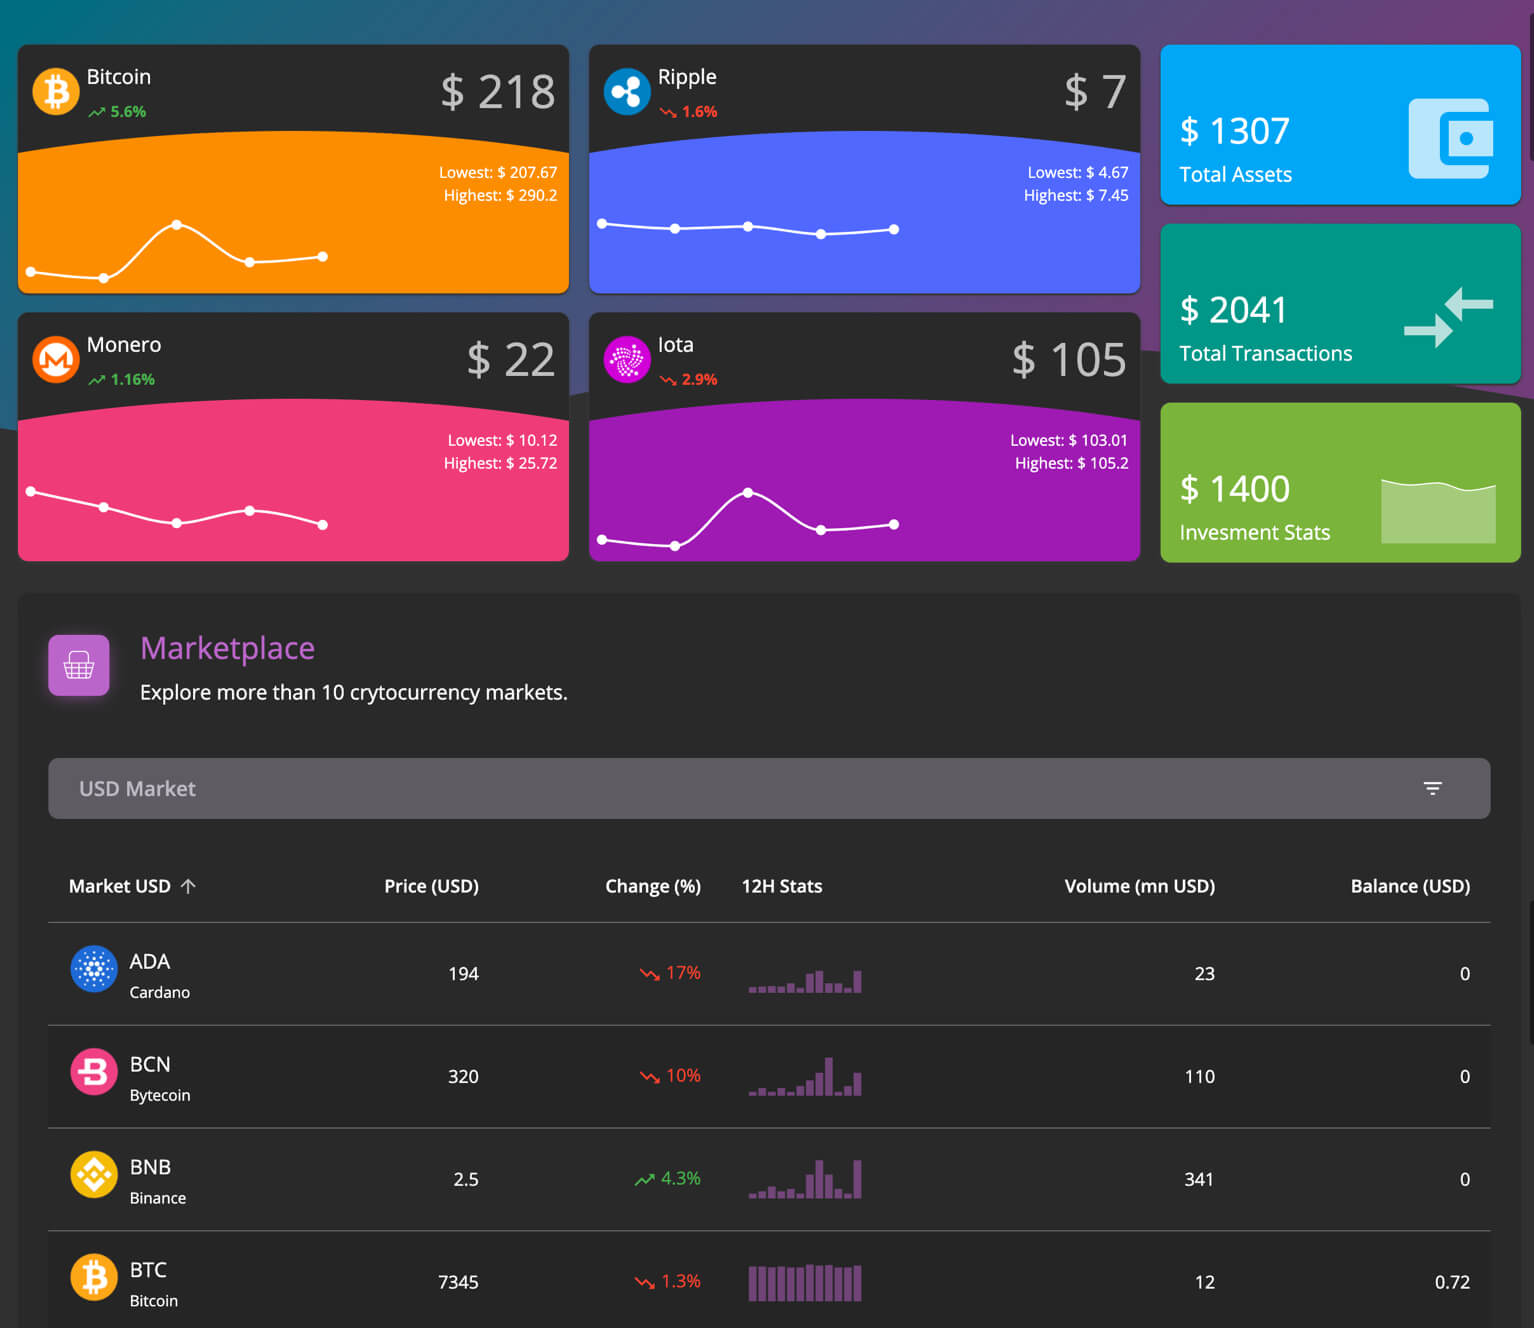Open the Total Assets $ 1307 card

[1340, 125]
